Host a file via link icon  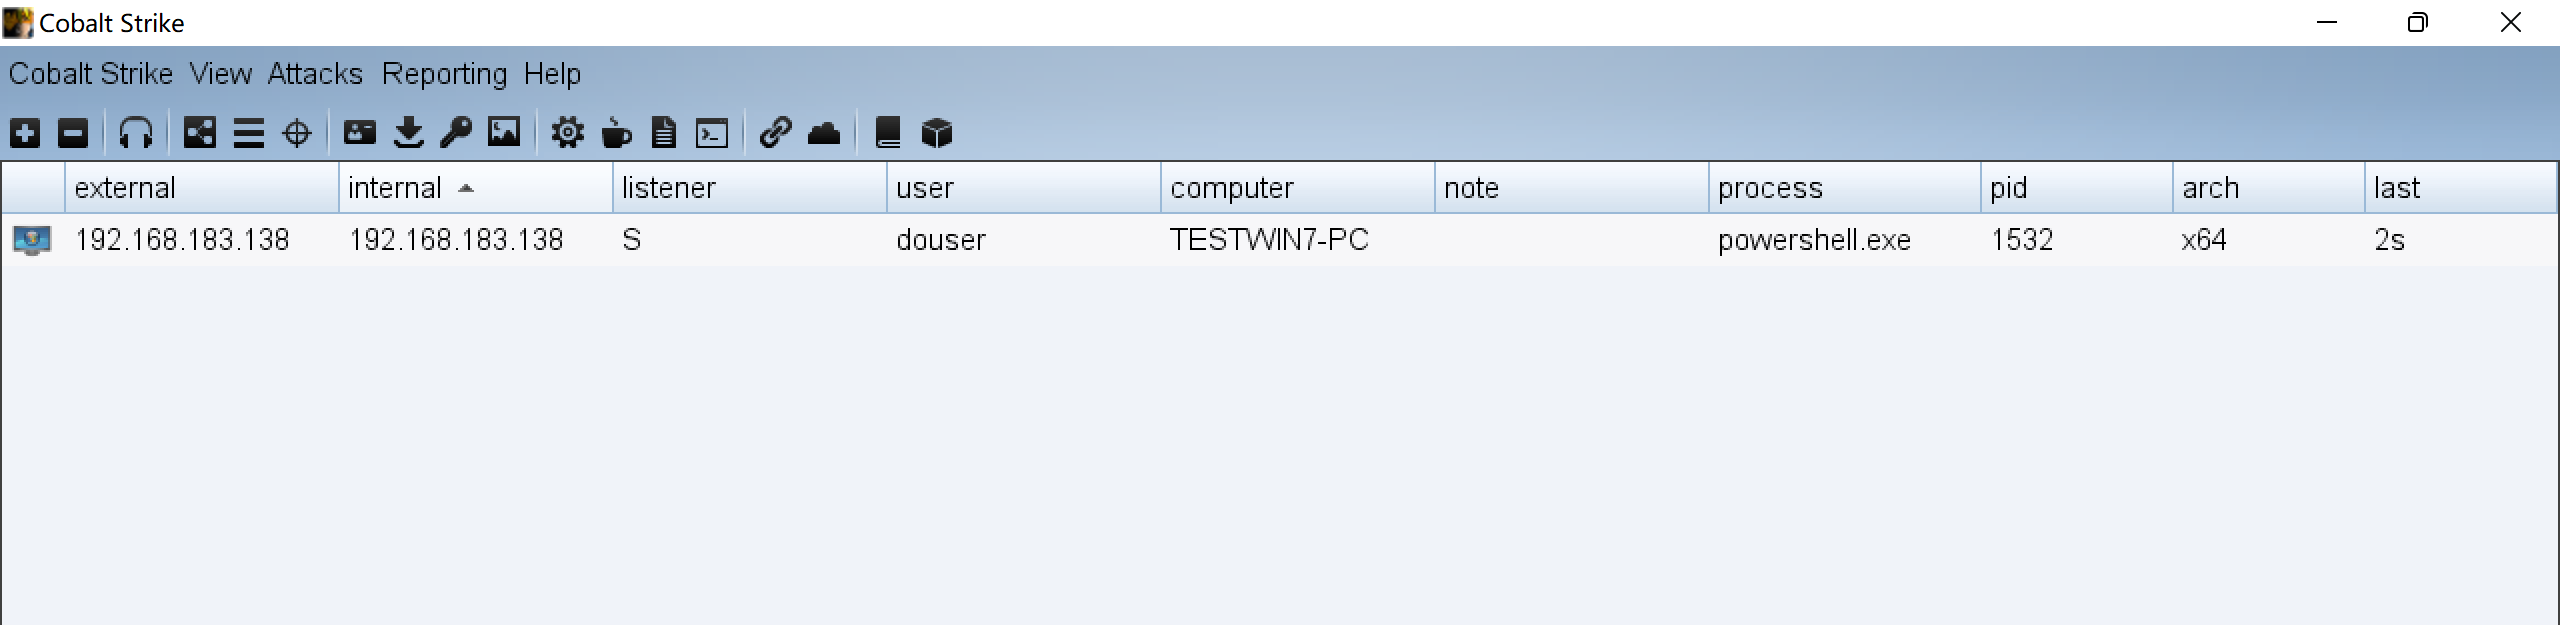coord(775,133)
